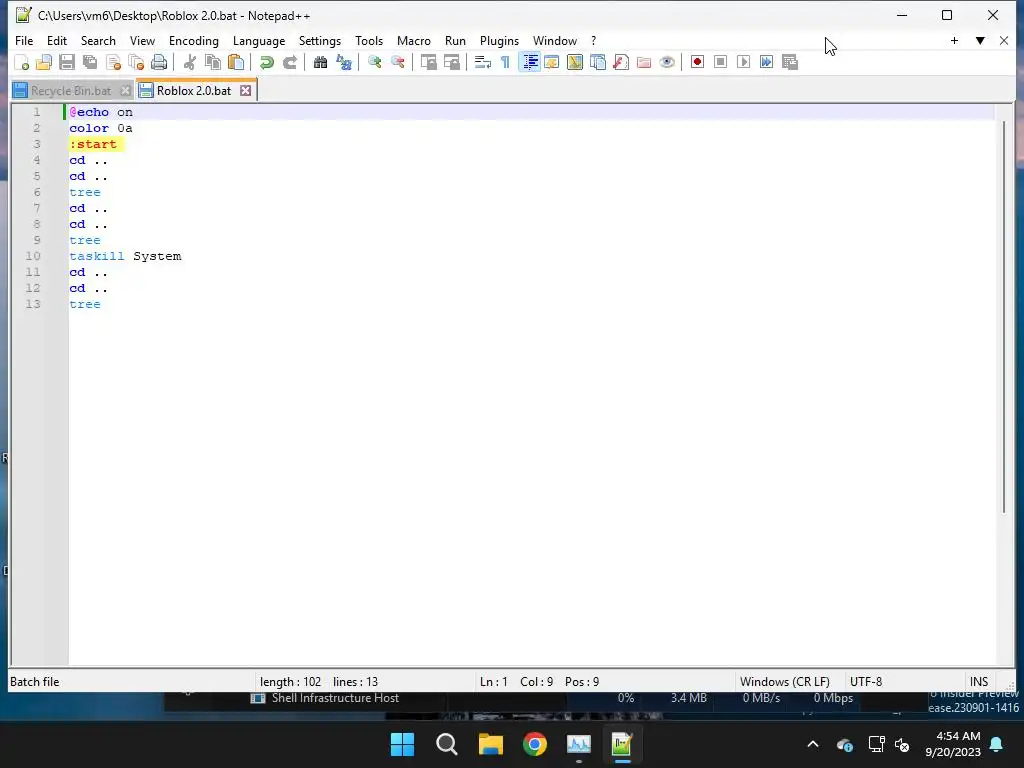
Task: Toggle show all characters pilcrow icon
Action: 505,62
